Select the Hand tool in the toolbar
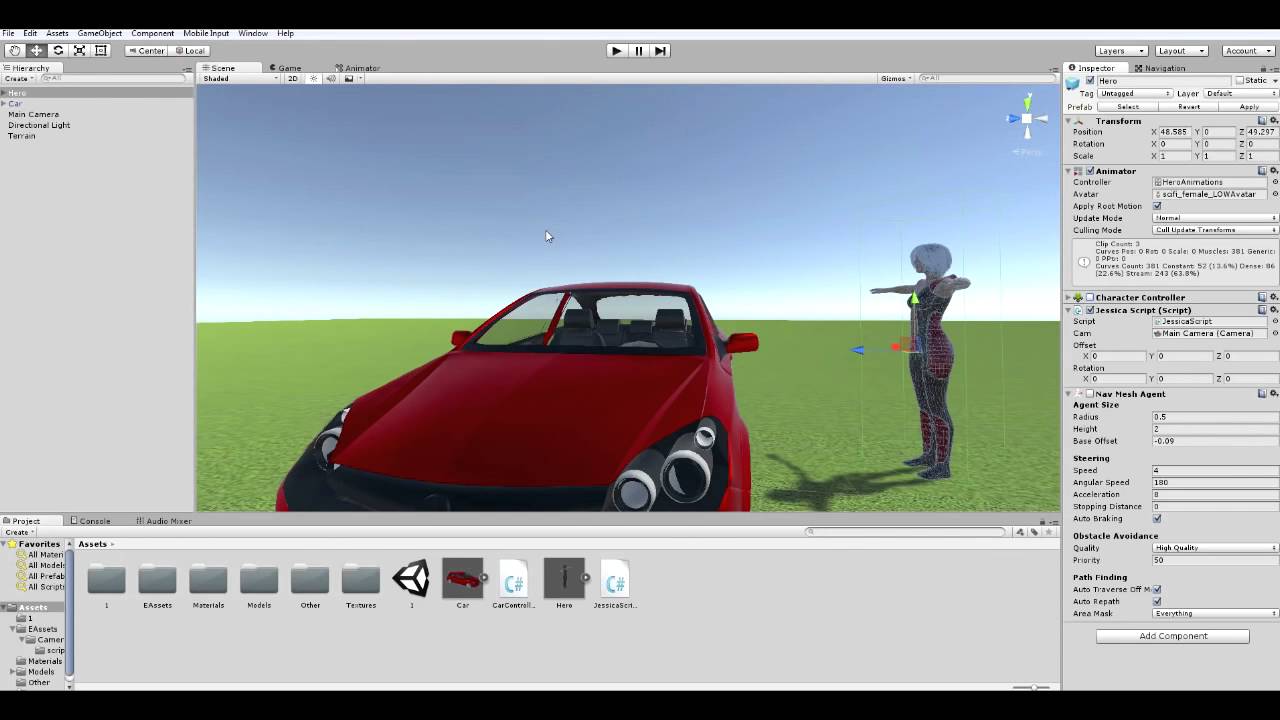 coord(15,50)
